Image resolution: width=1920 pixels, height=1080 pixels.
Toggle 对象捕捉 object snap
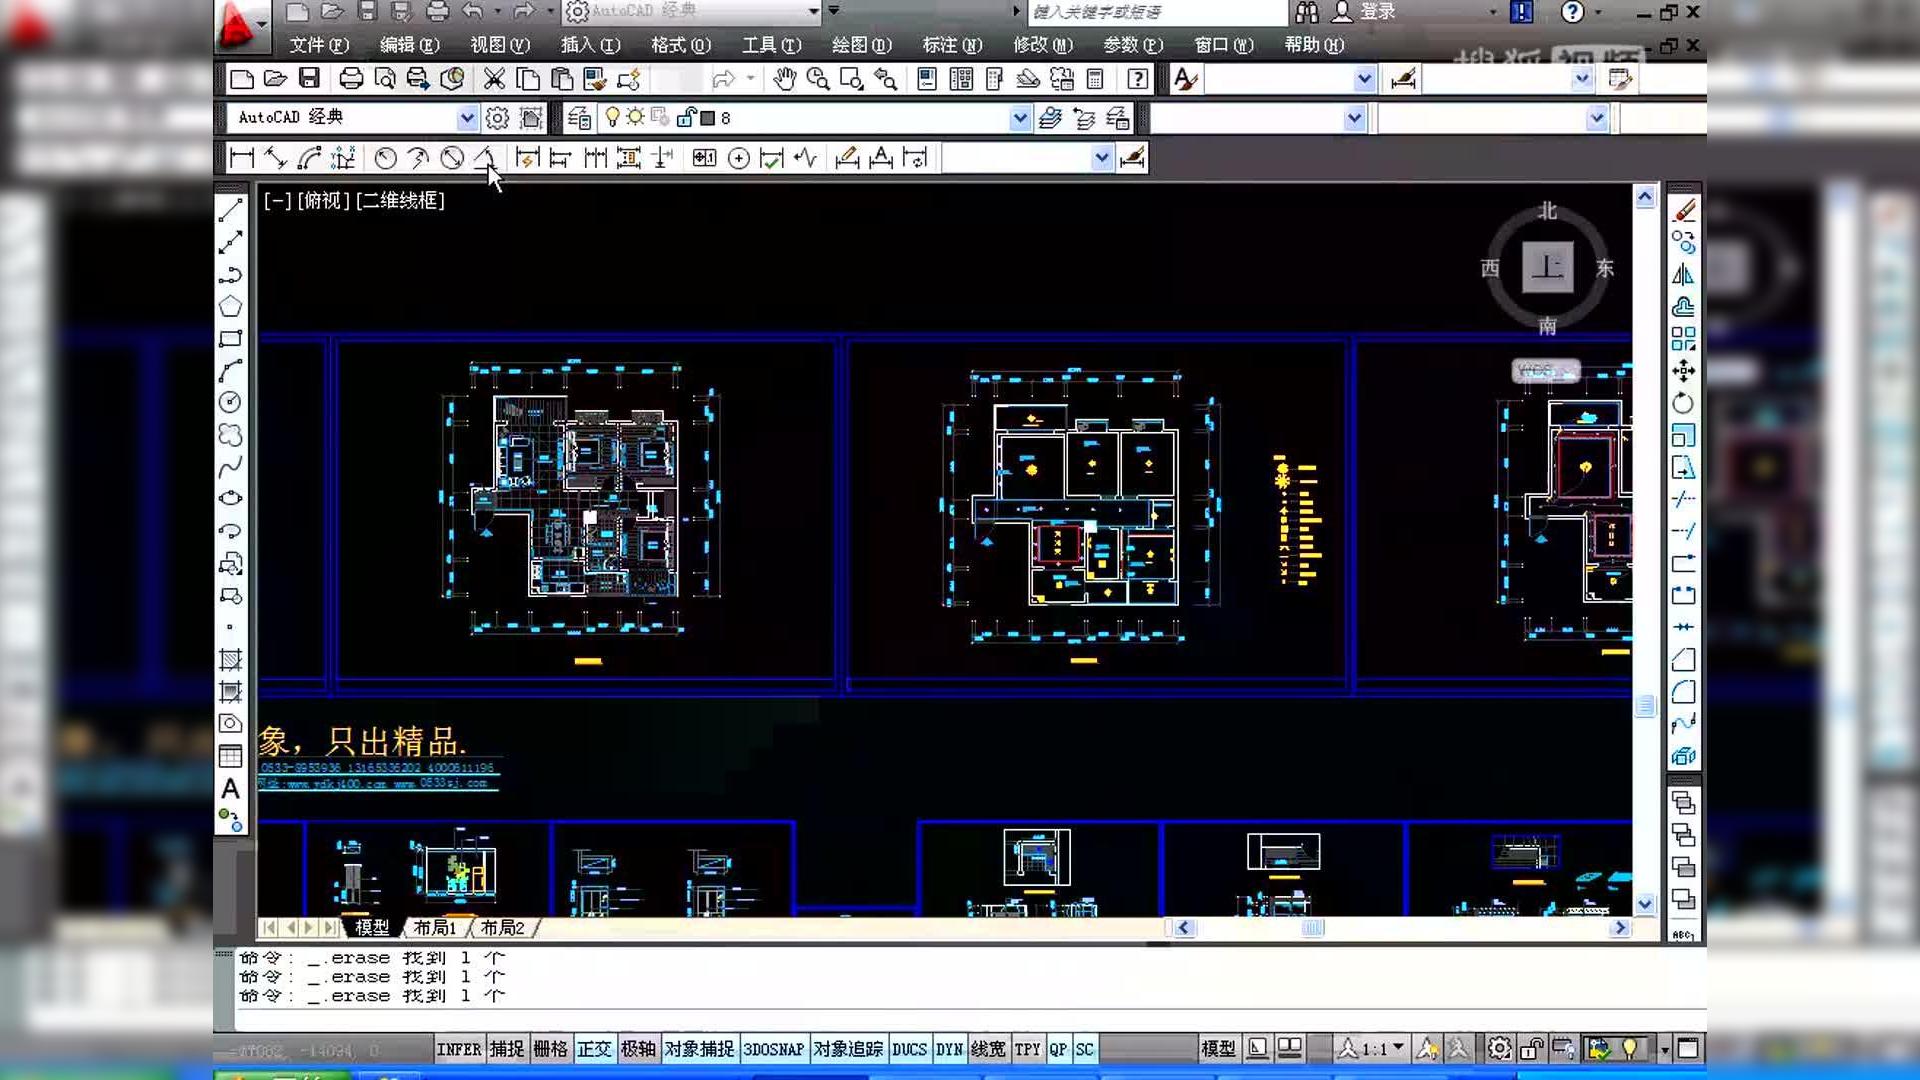[699, 1049]
